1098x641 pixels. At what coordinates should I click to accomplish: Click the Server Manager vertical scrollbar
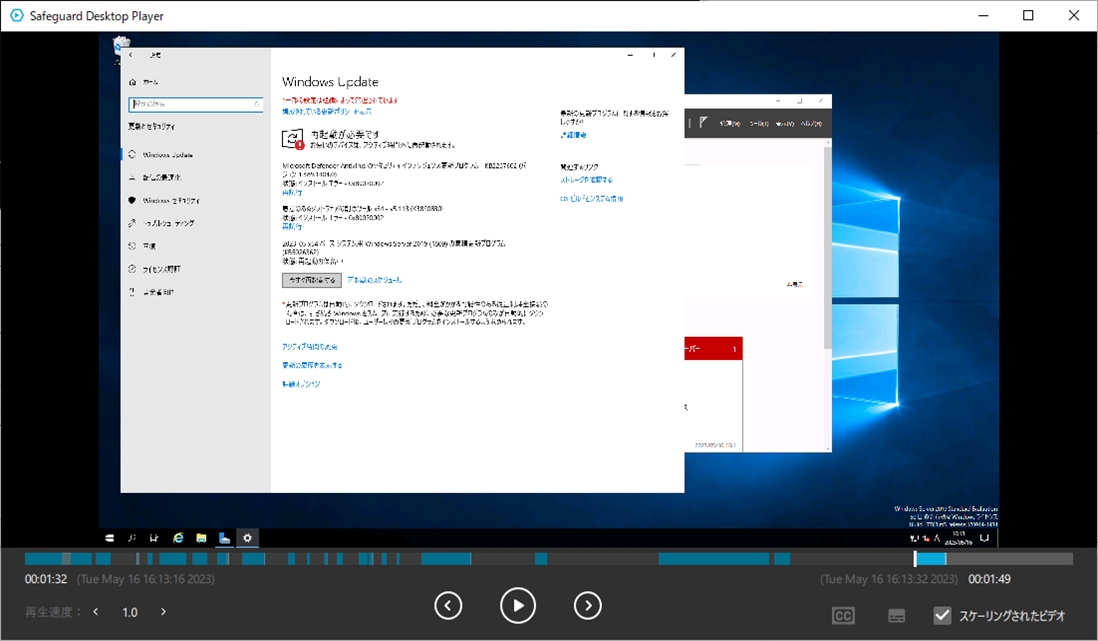[828, 247]
